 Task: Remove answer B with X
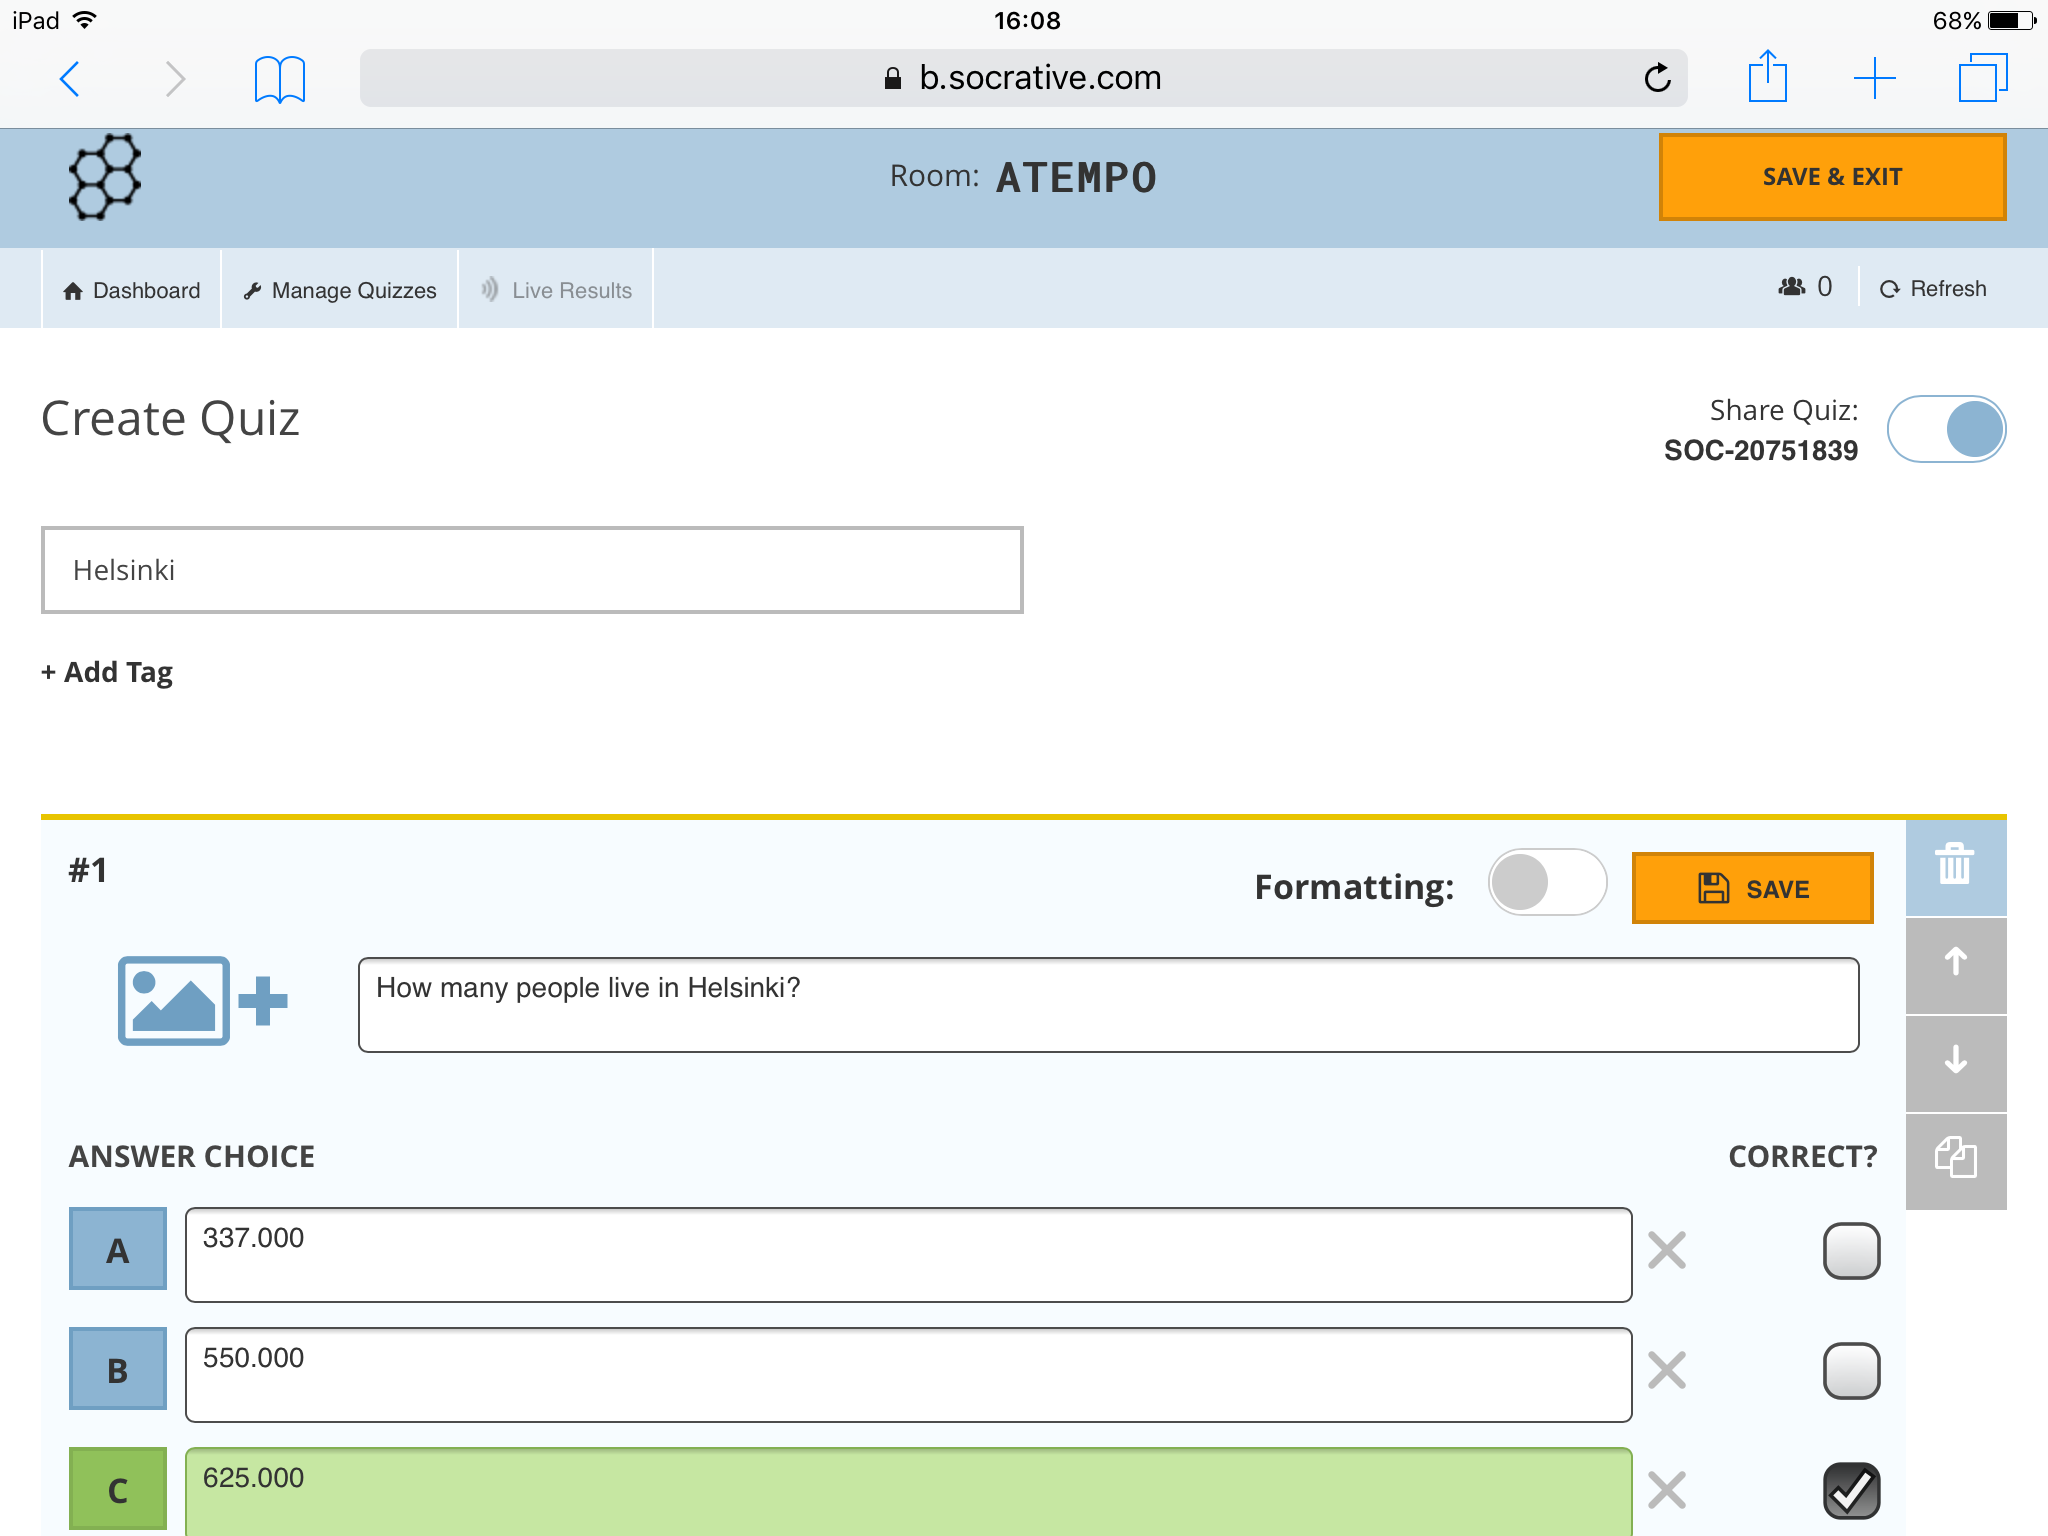pos(1667,1370)
